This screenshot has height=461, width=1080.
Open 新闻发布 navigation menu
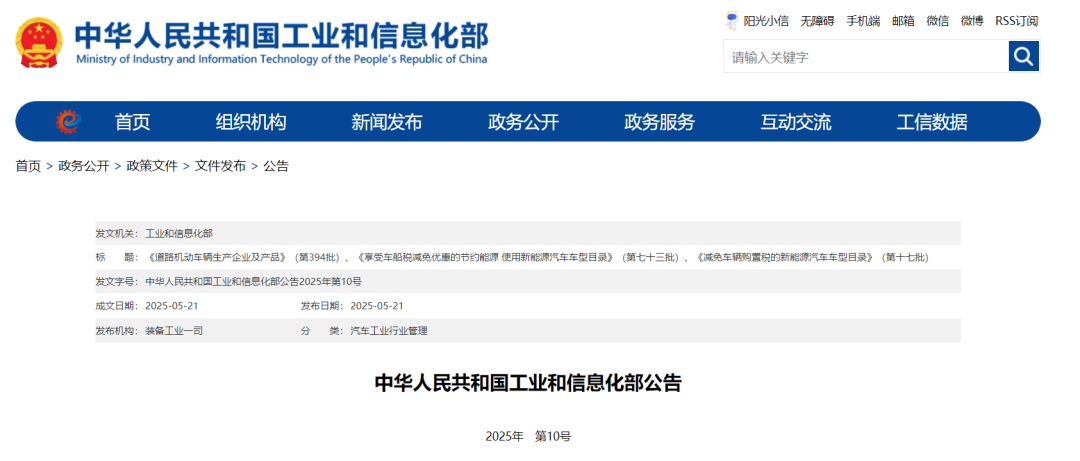[x=386, y=122]
